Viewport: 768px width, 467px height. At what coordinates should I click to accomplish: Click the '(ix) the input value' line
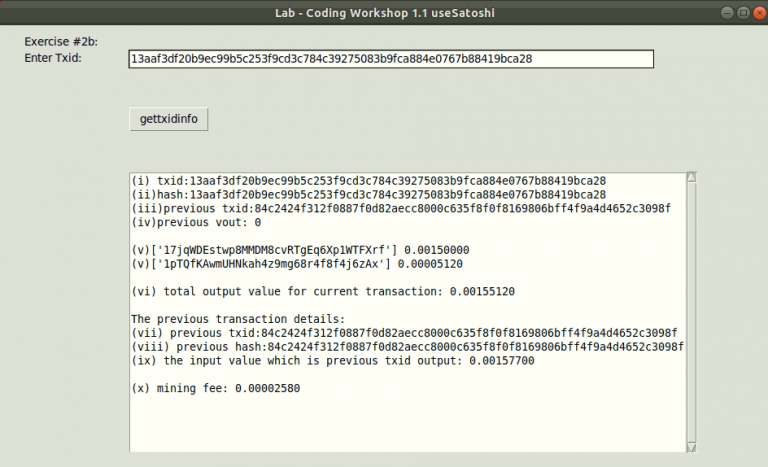coord(333,361)
